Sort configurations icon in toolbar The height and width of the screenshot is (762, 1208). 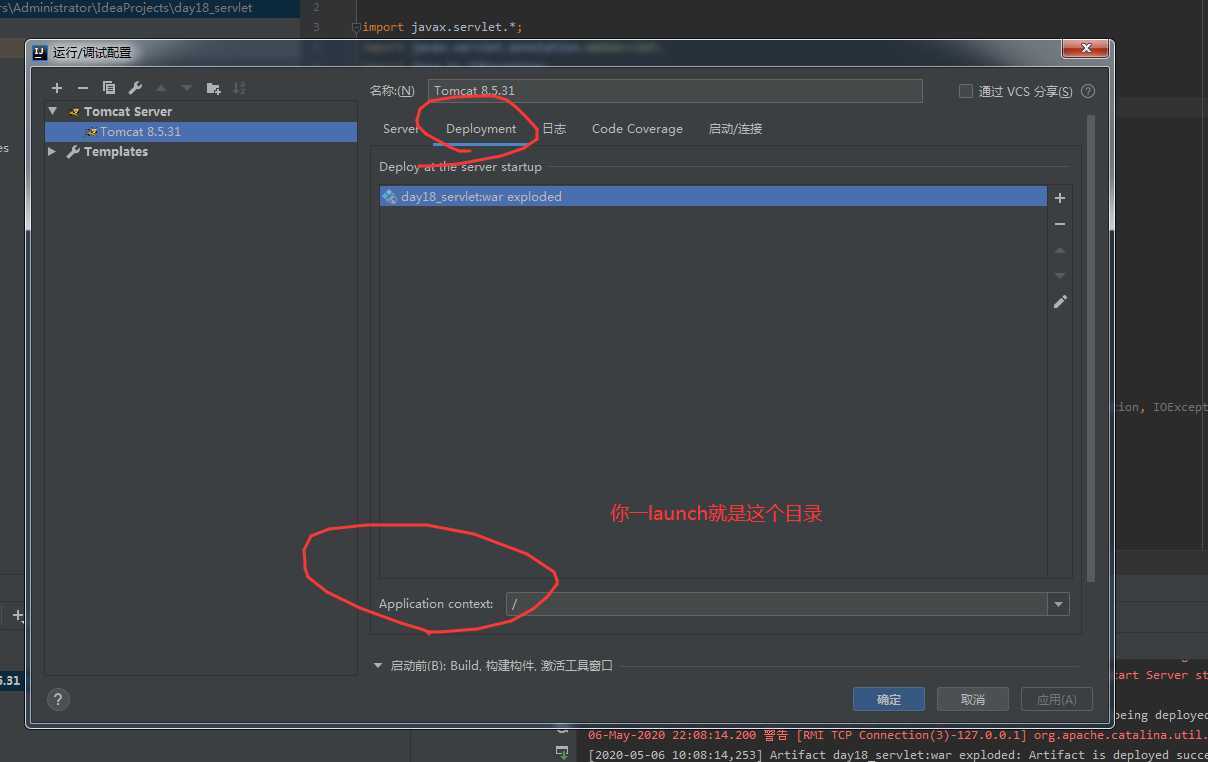pyautogui.click(x=239, y=88)
